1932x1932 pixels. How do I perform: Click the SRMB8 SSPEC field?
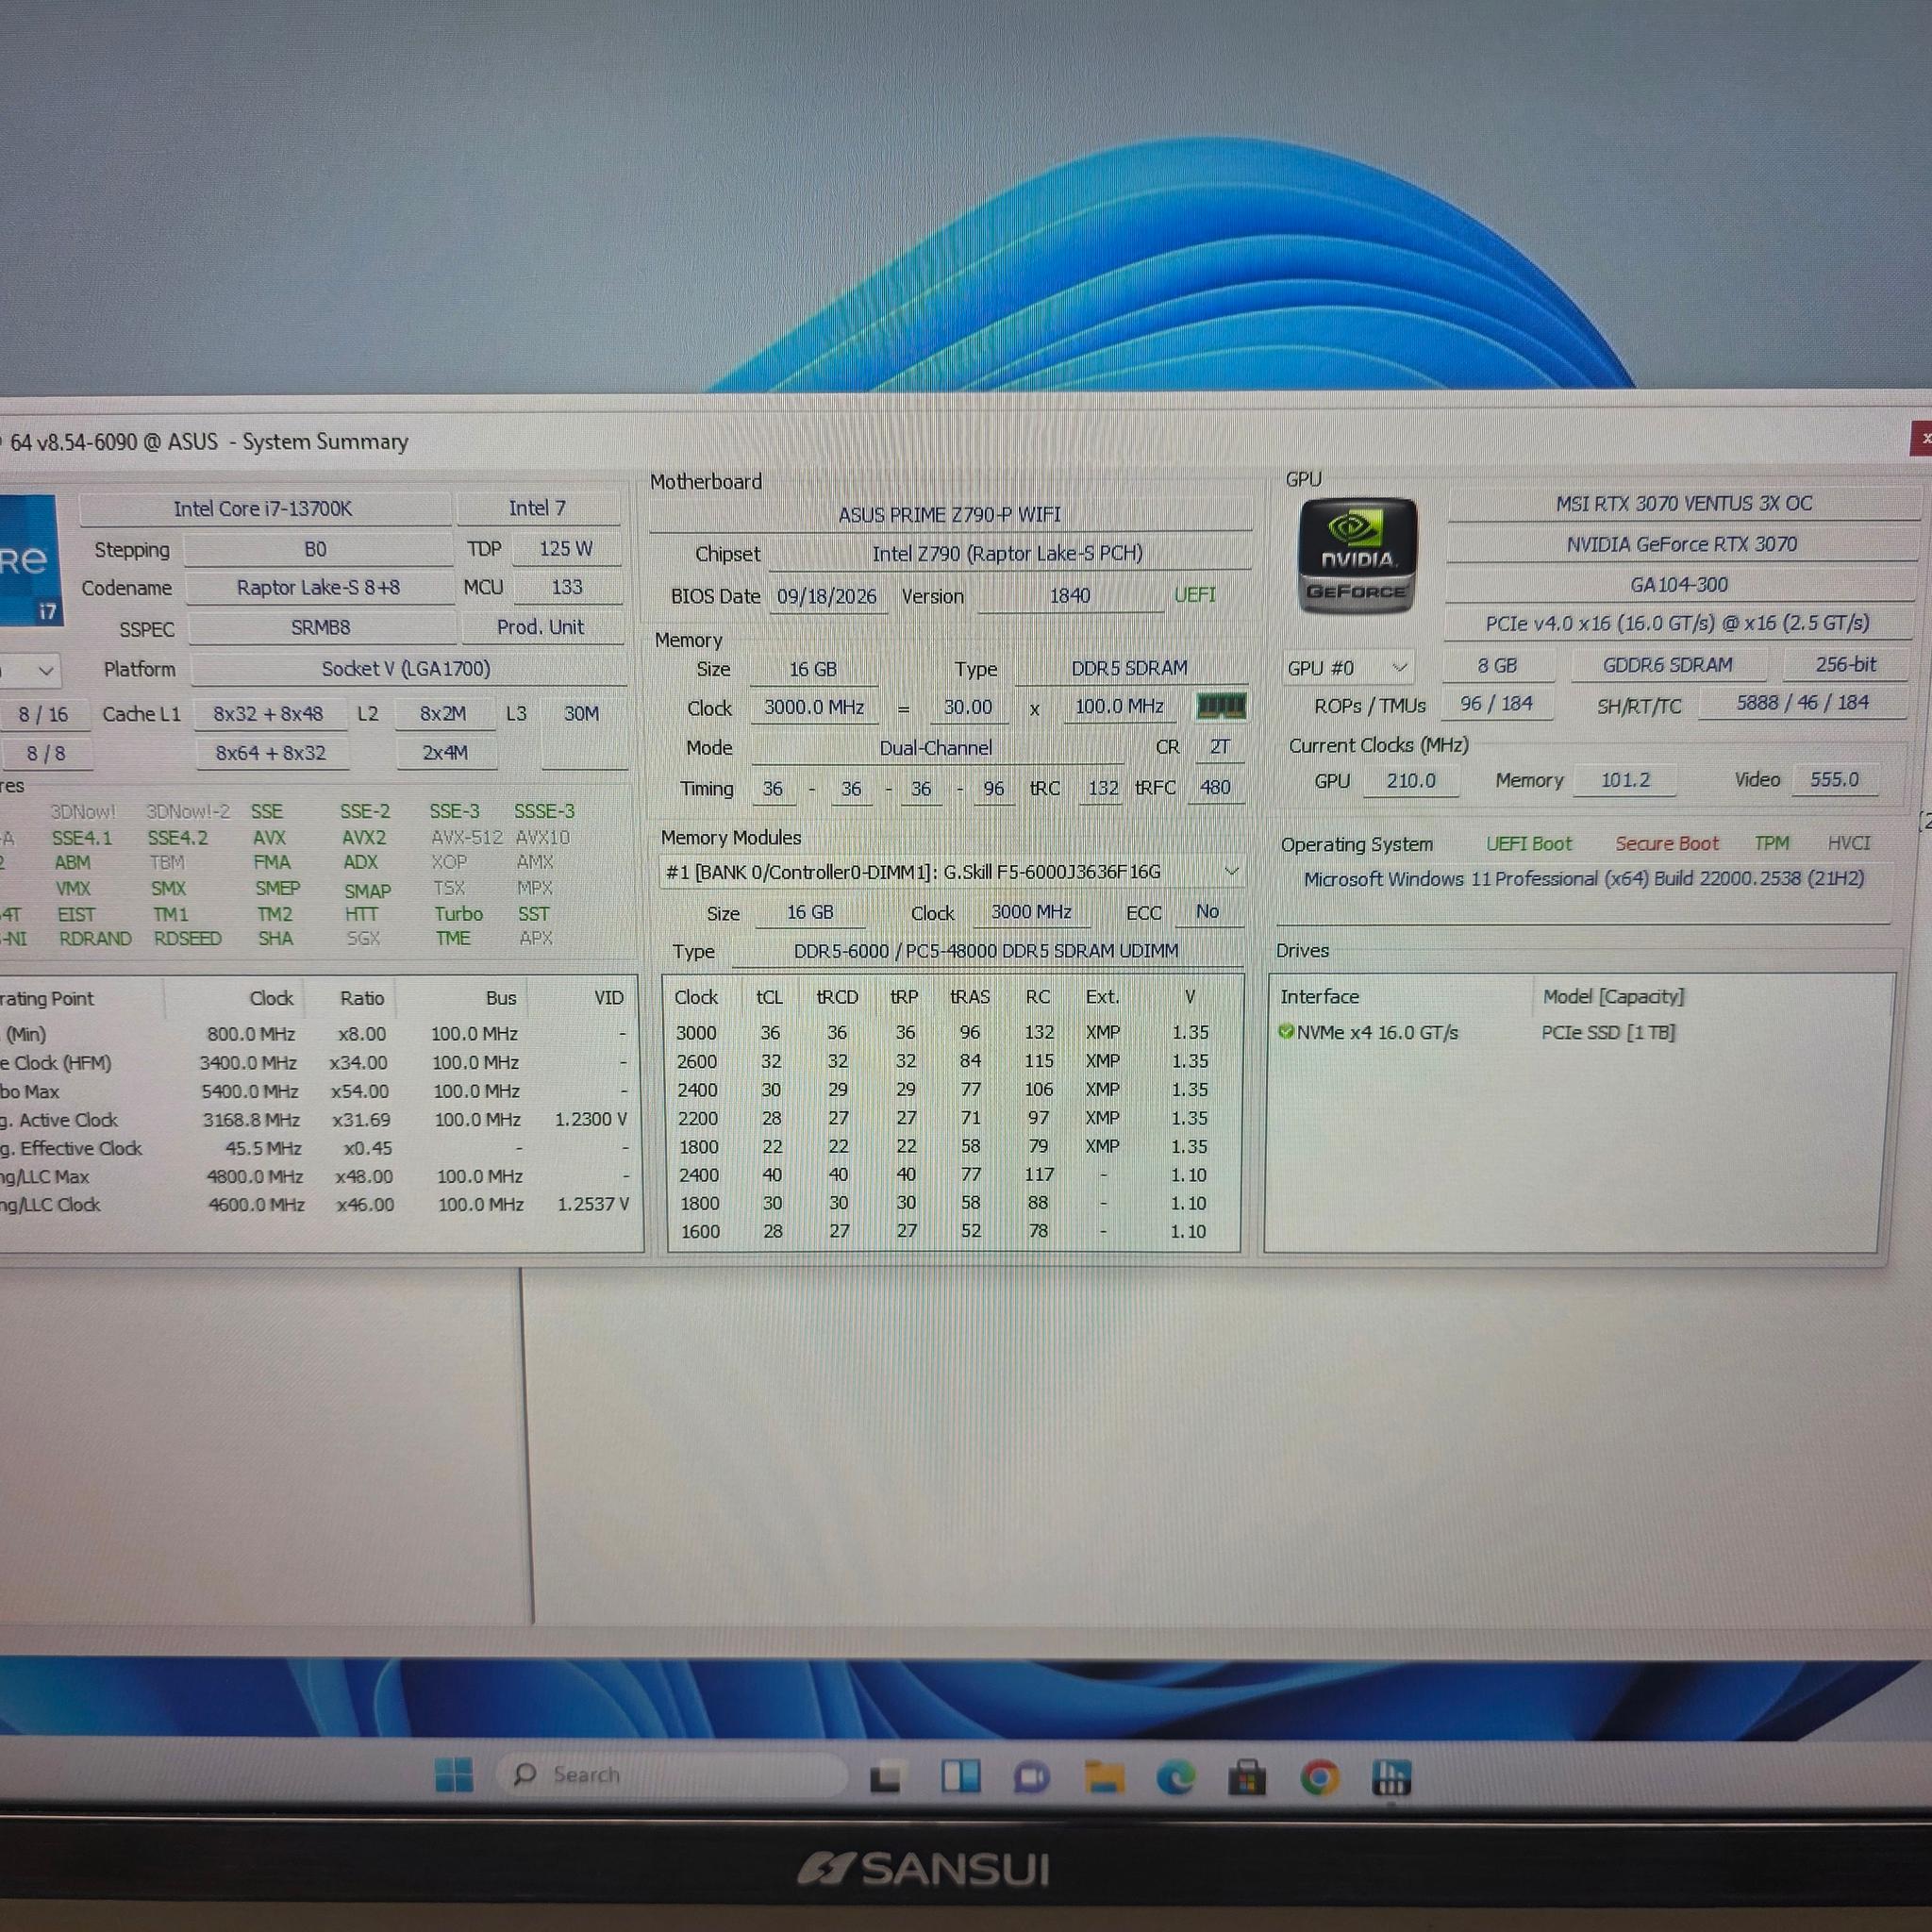(x=321, y=628)
